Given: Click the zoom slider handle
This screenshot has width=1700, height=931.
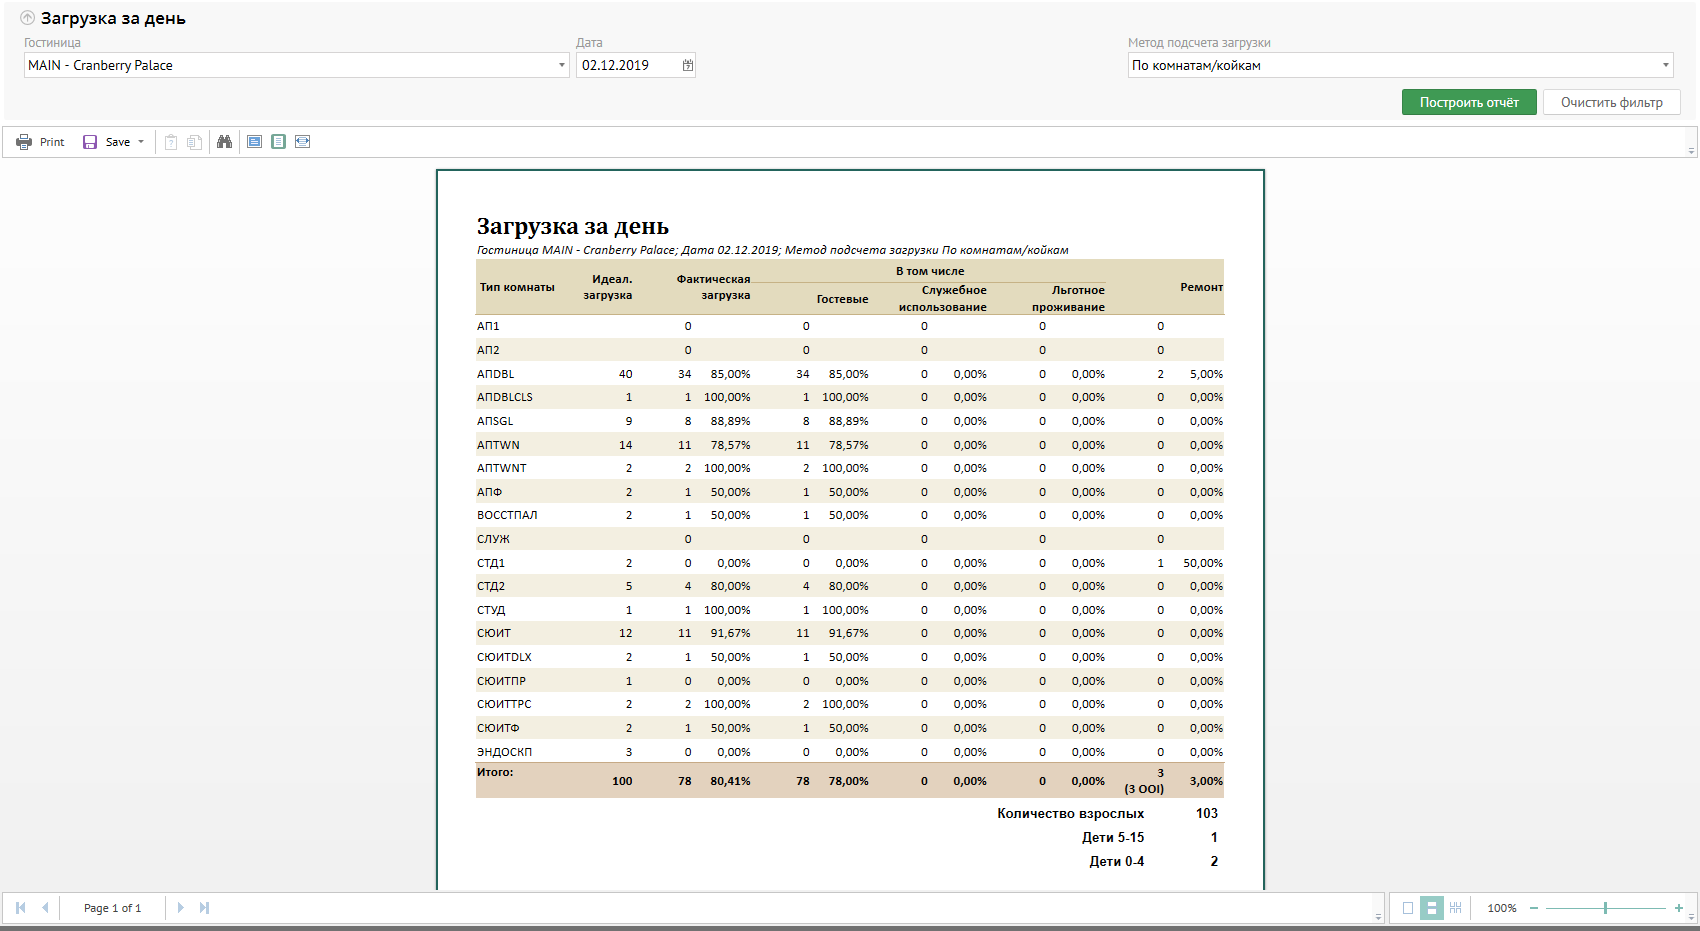Looking at the screenshot, I should (1605, 908).
